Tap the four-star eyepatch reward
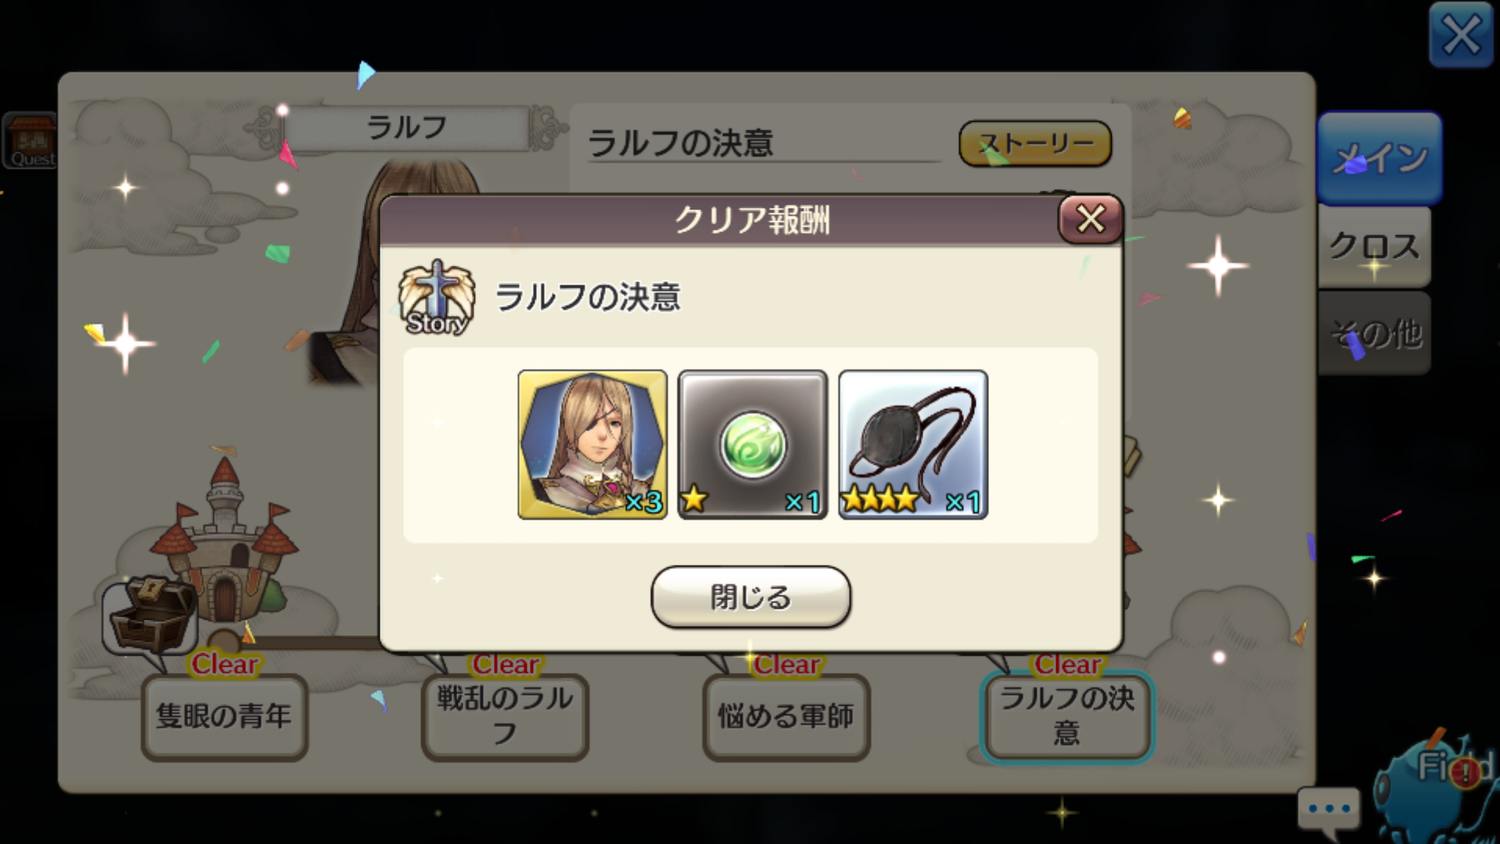 pyautogui.click(x=912, y=444)
